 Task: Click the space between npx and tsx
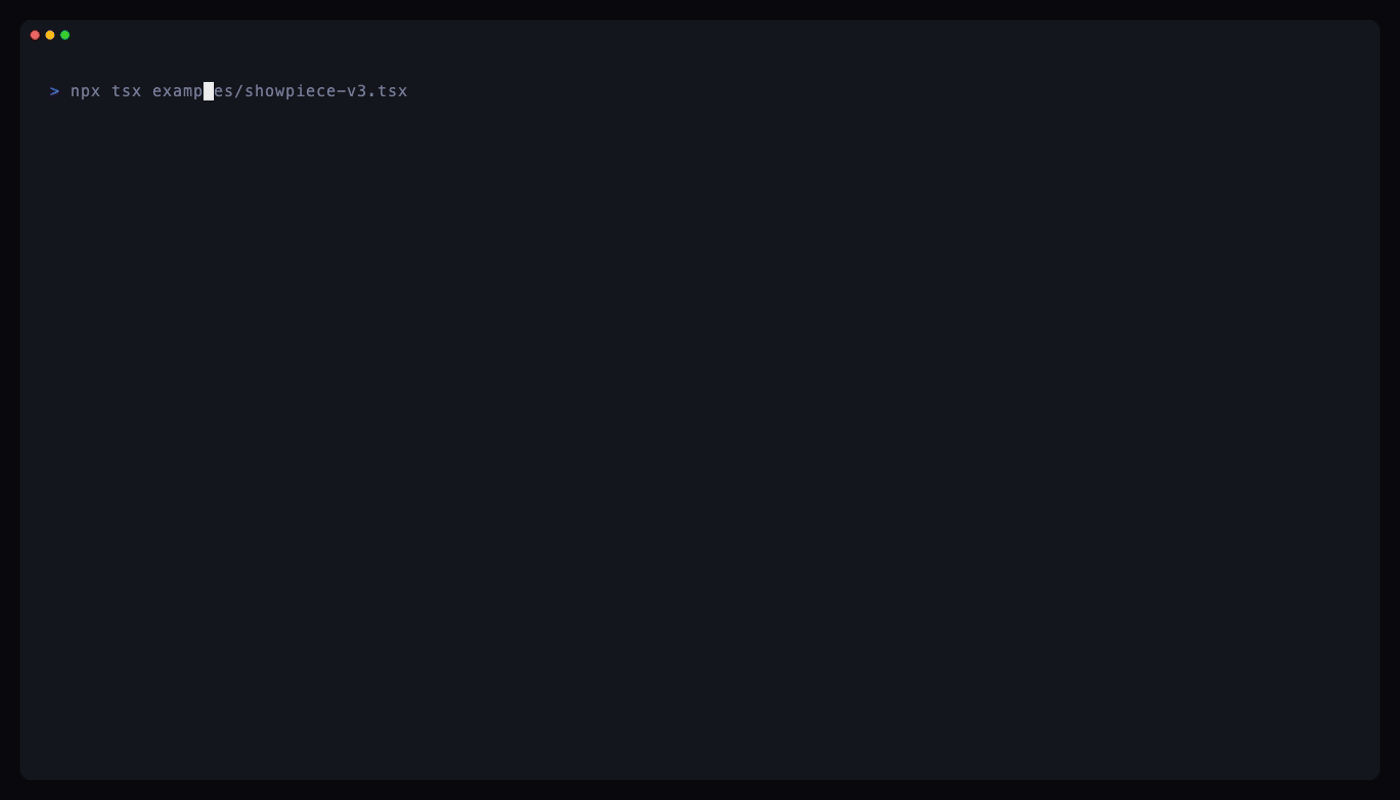106,91
